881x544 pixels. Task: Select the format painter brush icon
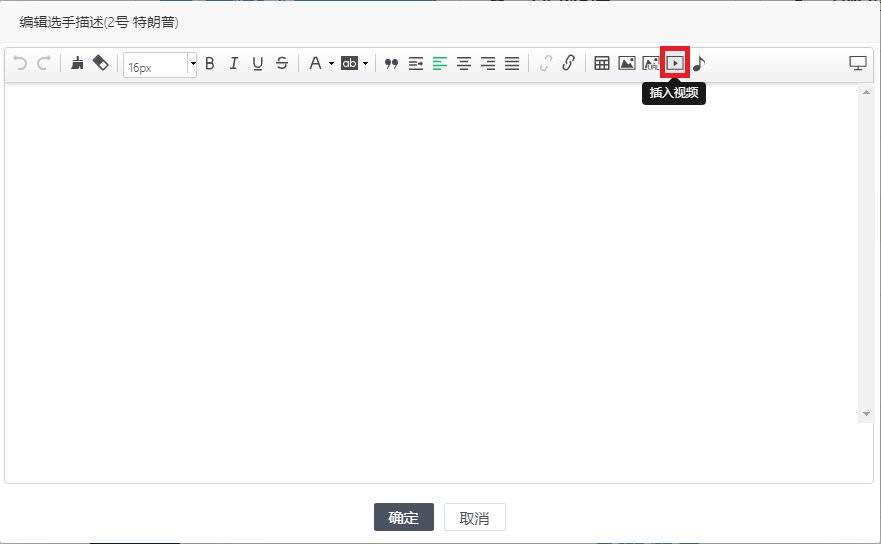[x=78, y=63]
